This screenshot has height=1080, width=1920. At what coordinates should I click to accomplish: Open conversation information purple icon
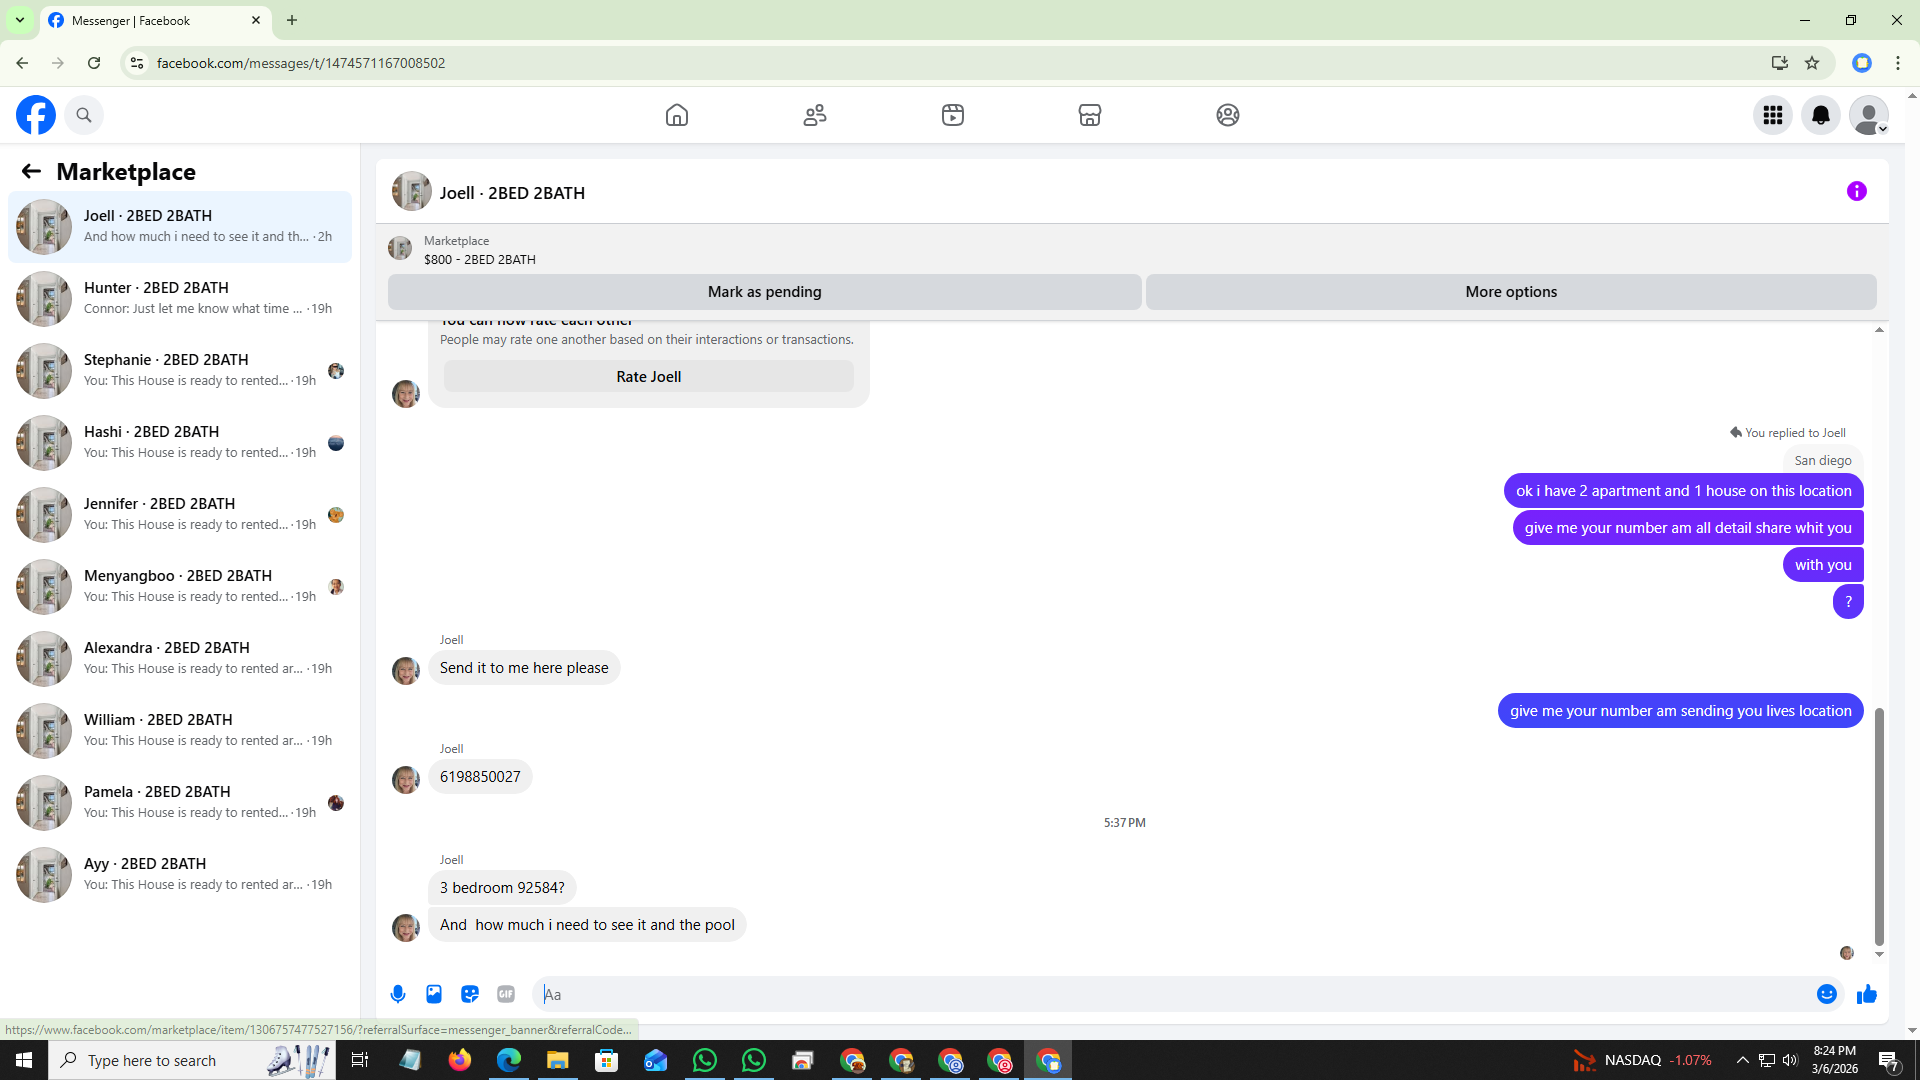pyautogui.click(x=1856, y=191)
